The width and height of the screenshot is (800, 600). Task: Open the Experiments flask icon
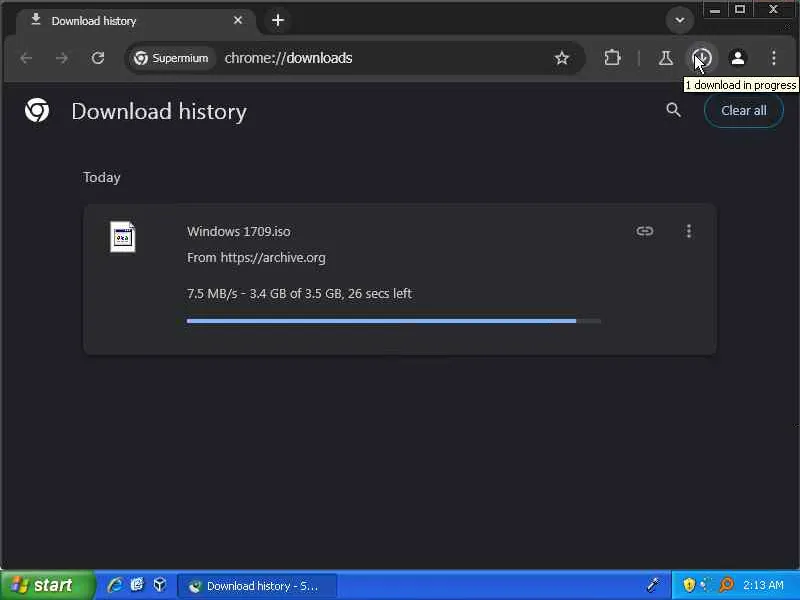[665, 58]
